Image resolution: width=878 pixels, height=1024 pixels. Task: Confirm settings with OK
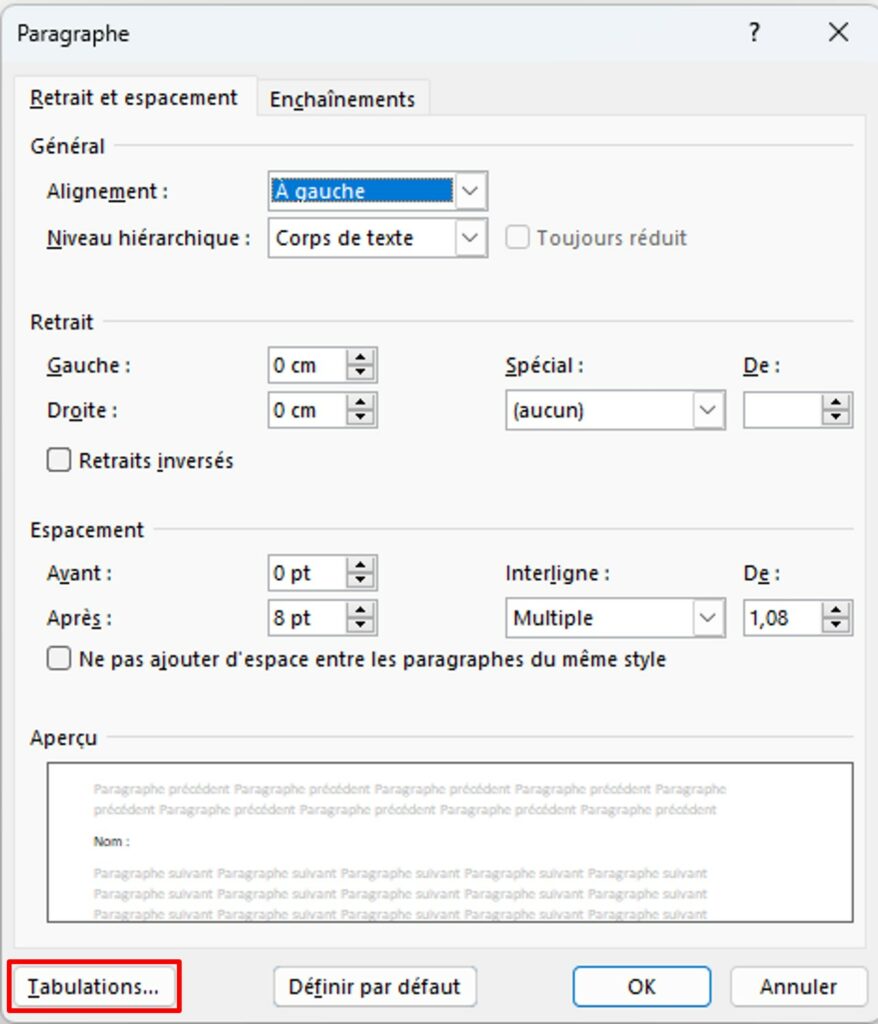[x=640, y=986]
